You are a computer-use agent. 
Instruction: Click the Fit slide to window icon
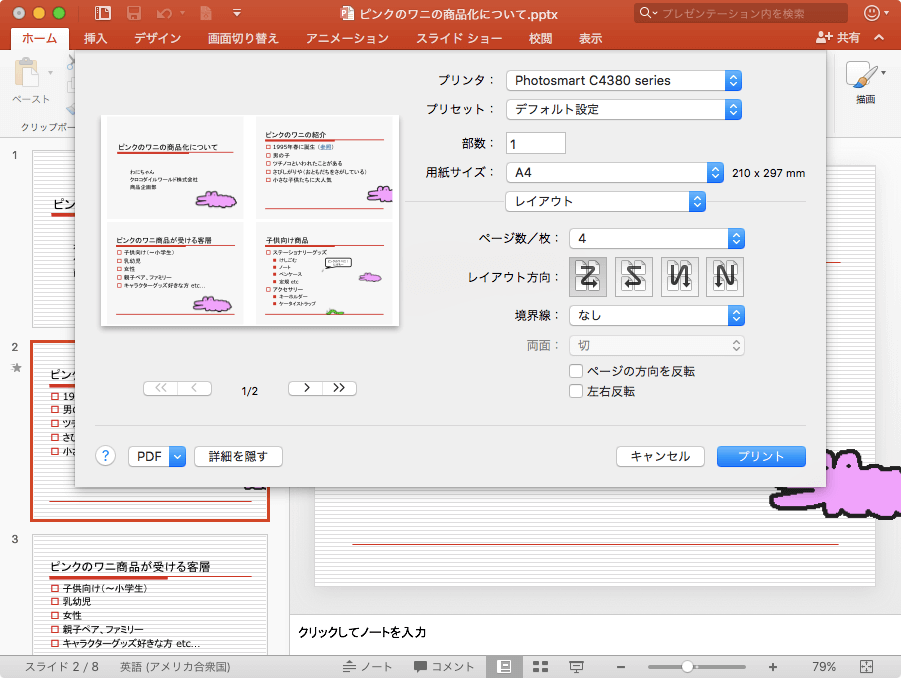tap(867, 667)
